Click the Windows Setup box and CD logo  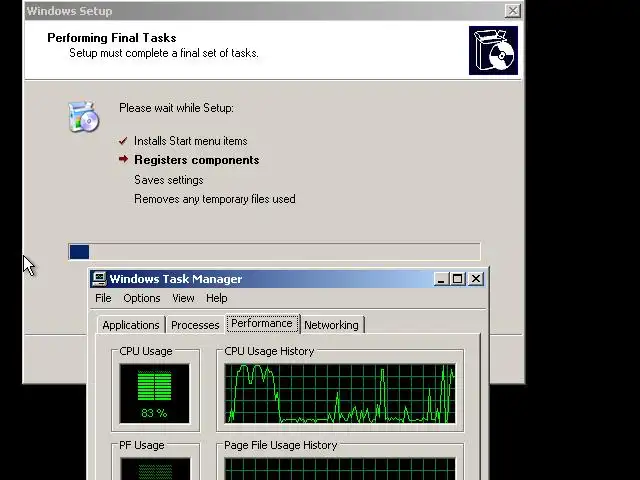pos(493,51)
